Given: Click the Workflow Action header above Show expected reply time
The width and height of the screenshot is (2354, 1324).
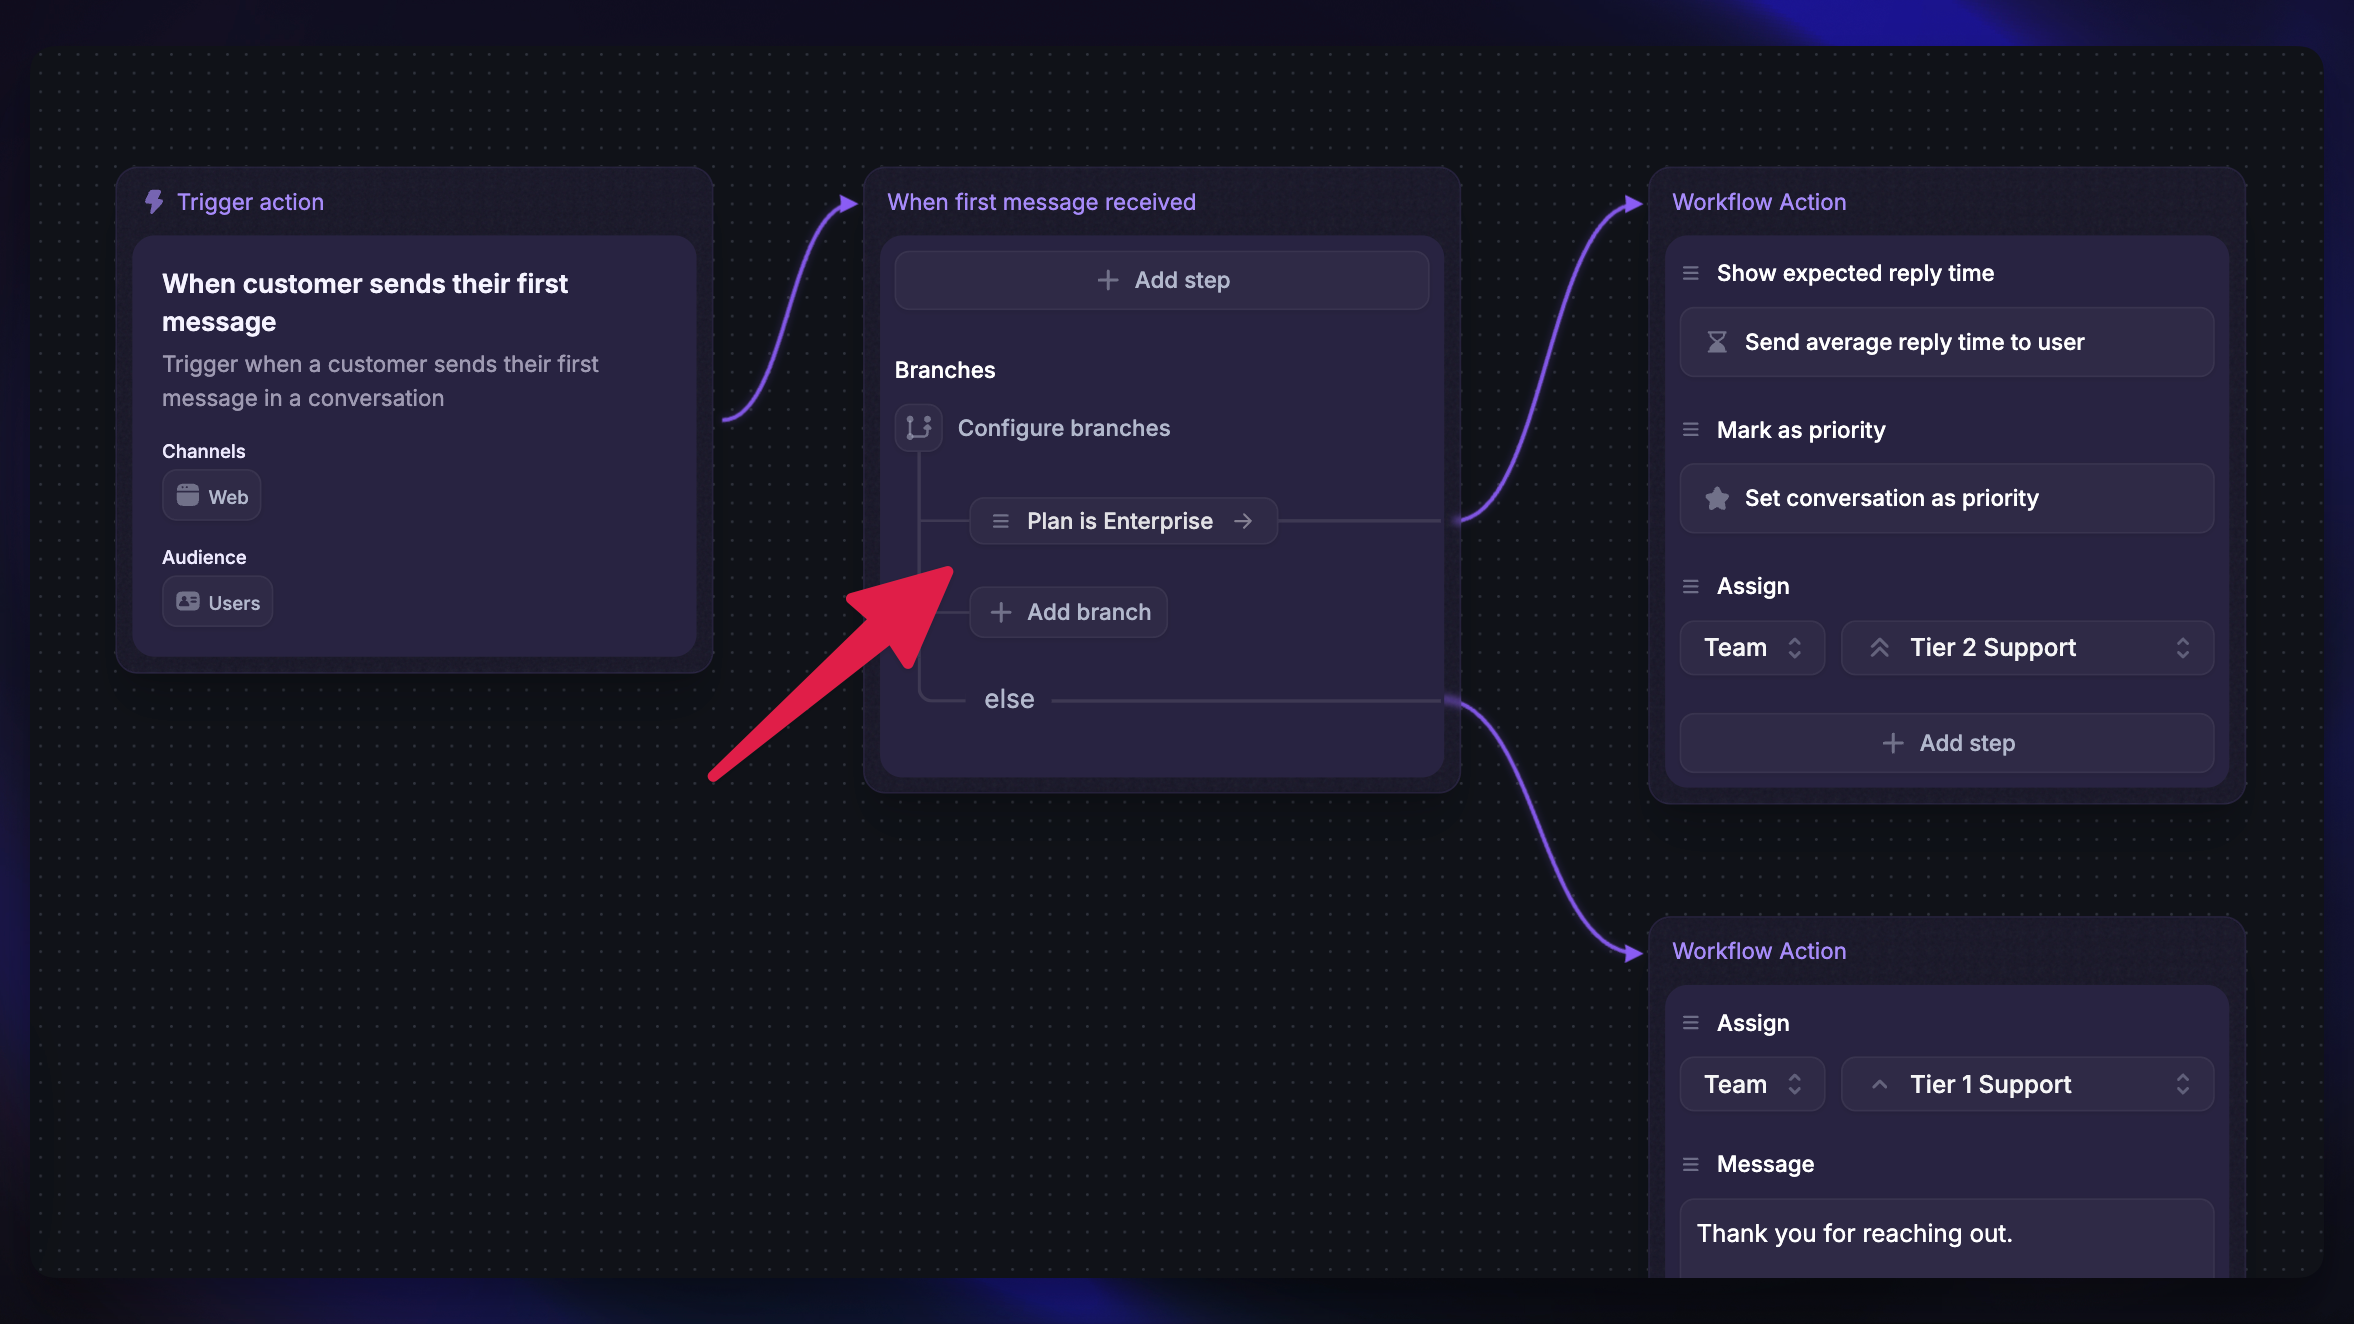Looking at the screenshot, I should [x=1759, y=202].
